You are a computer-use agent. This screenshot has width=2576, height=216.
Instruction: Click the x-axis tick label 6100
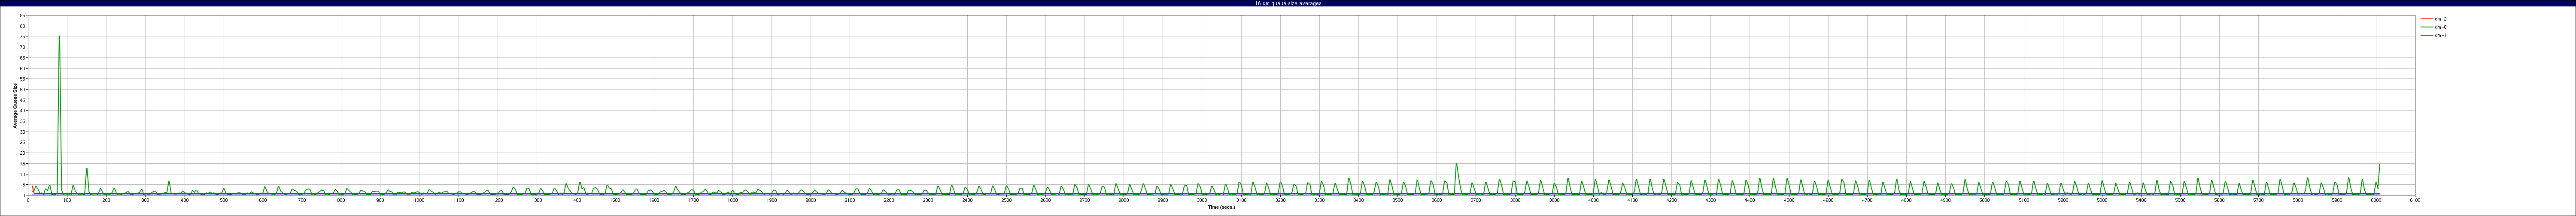coord(2415,200)
